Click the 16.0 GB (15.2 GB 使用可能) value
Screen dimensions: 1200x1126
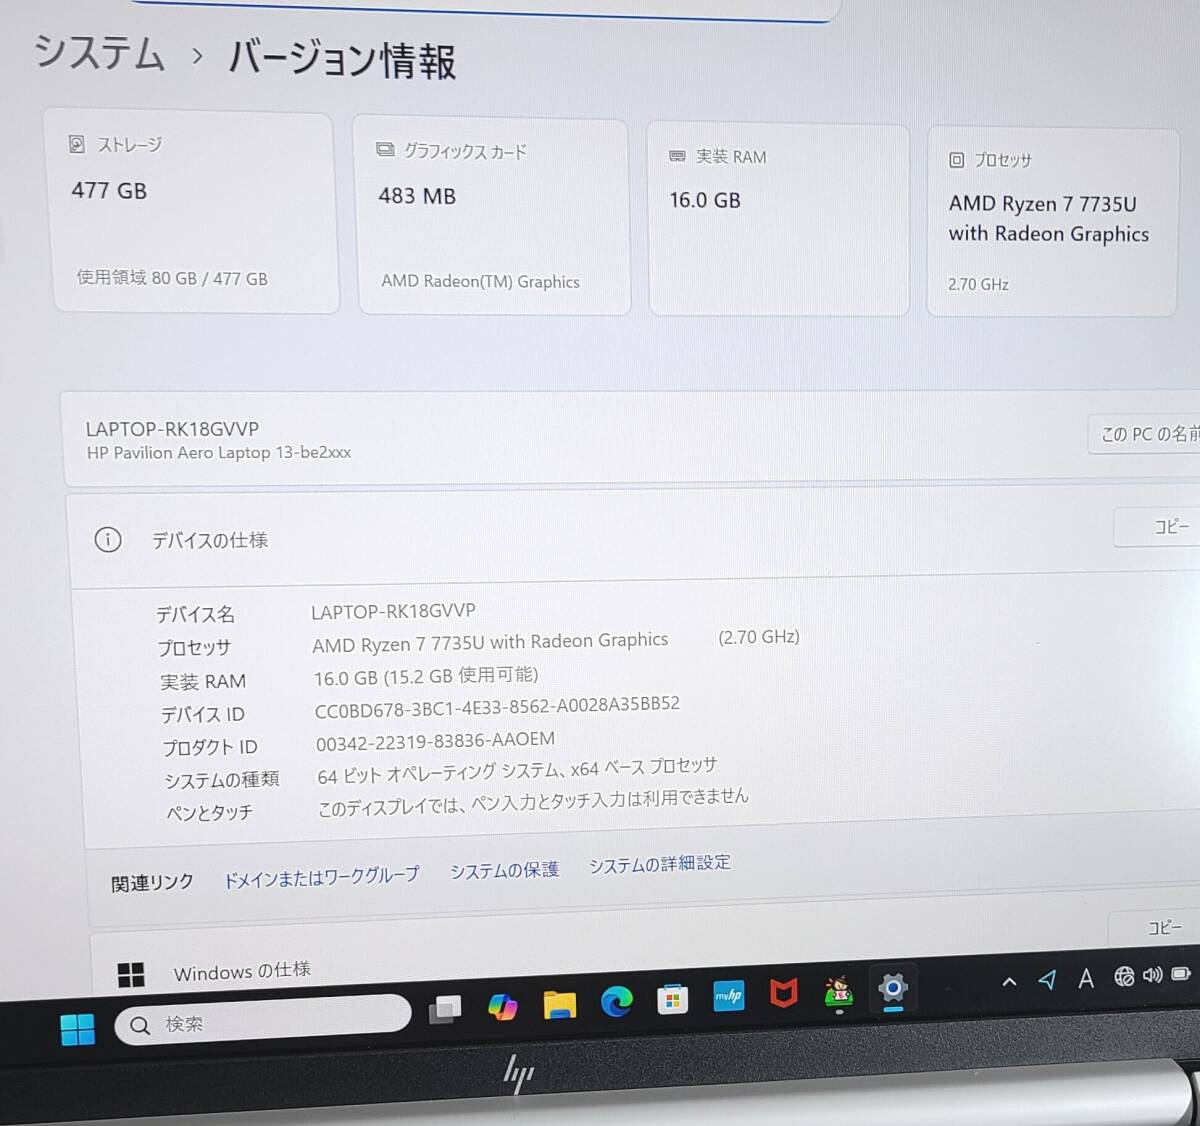pyautogui.click(x=426, y=676)
